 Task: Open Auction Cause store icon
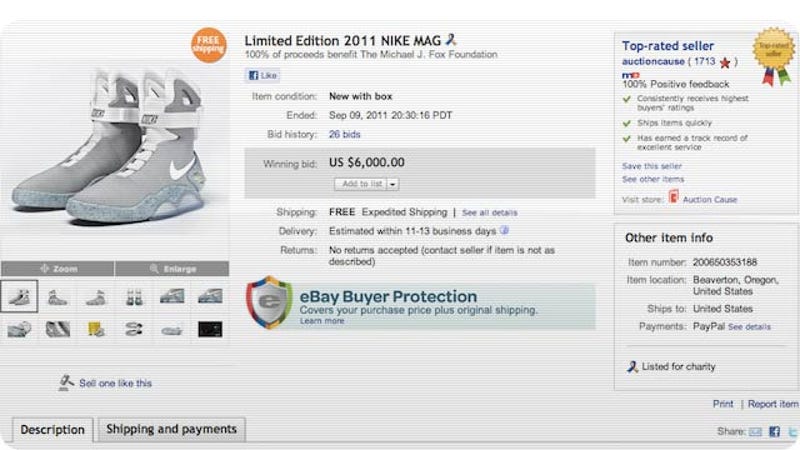[x=673, y=197]
